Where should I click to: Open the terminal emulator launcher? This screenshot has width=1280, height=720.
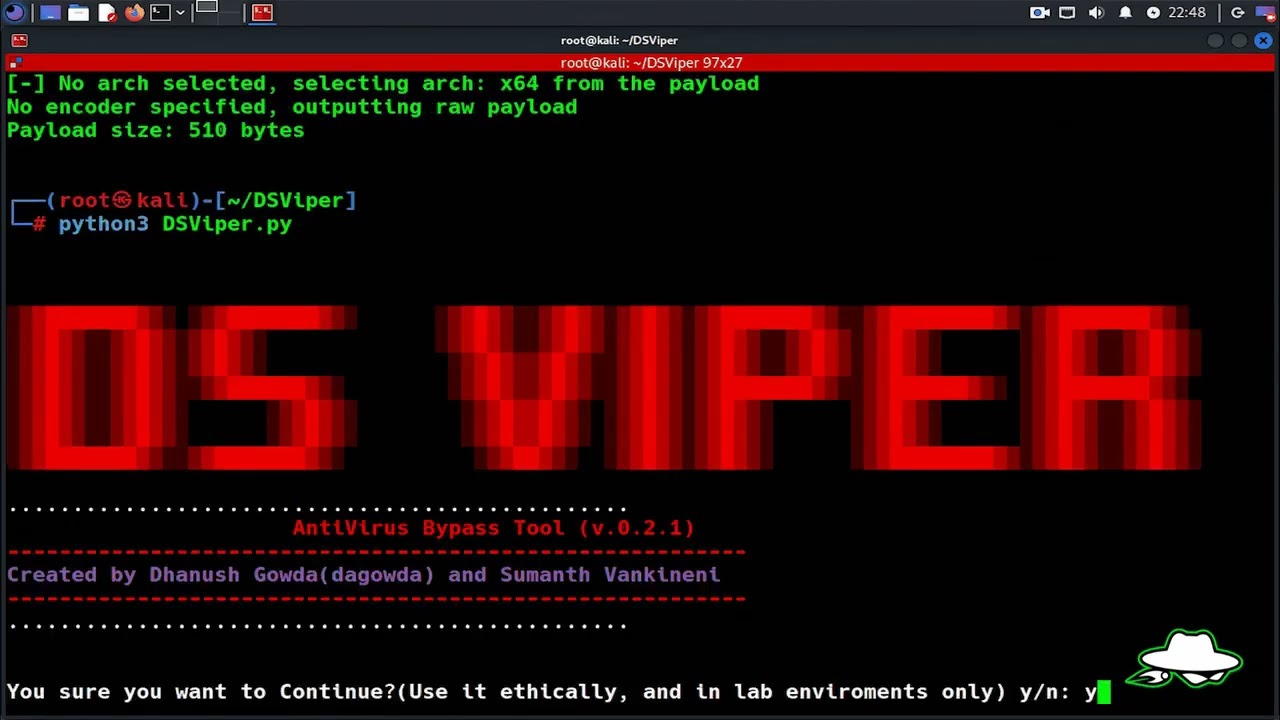[x=160, y=13]
